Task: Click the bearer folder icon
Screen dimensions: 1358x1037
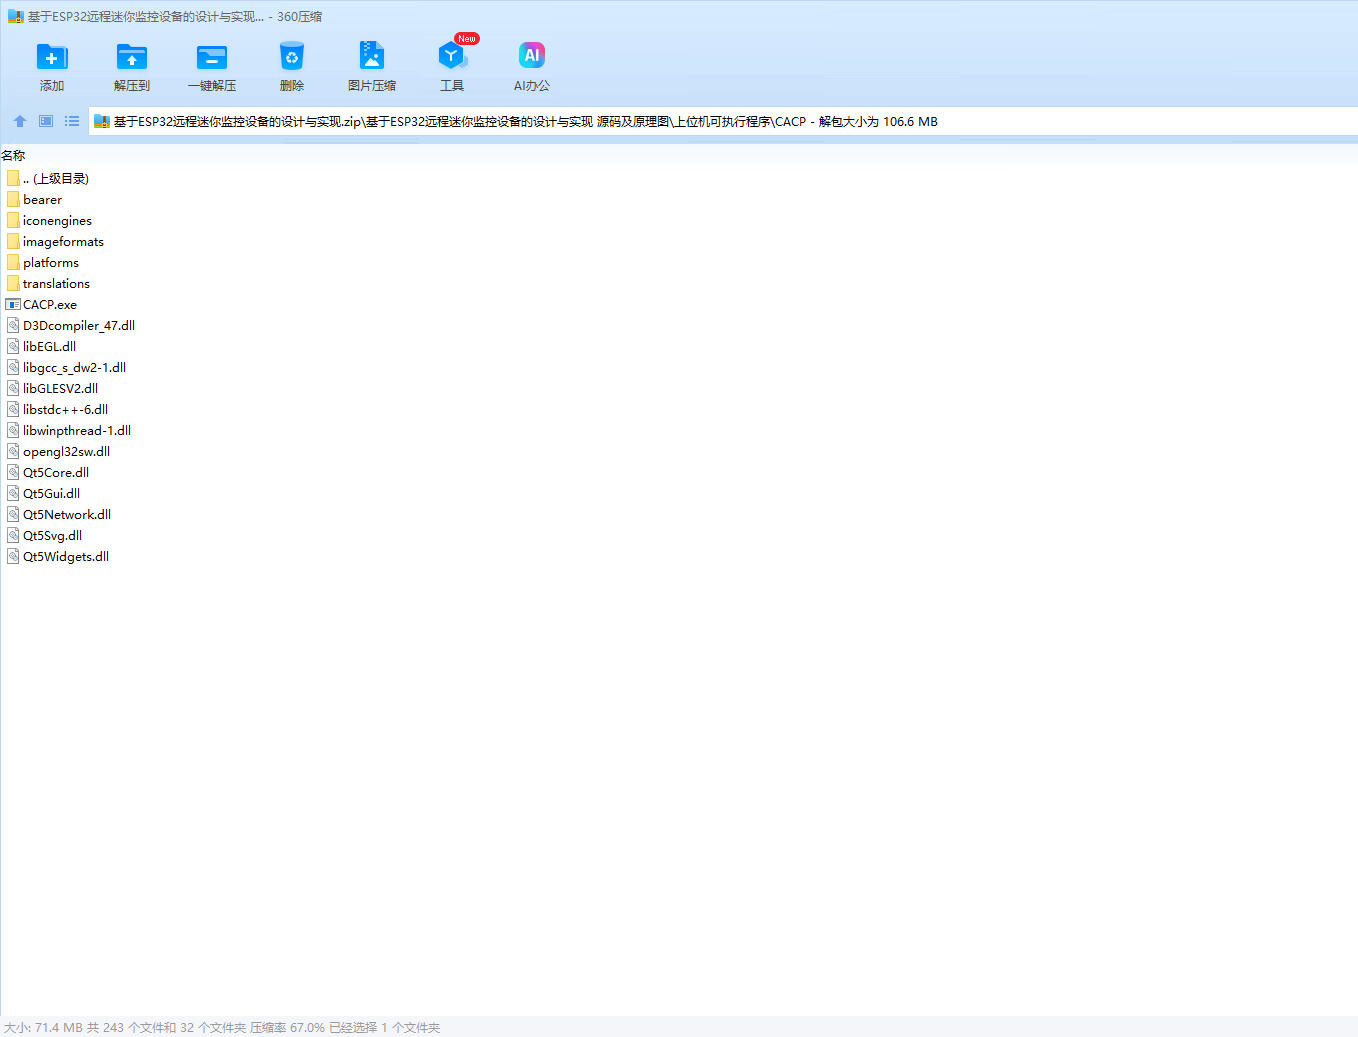Action: pyautogui.click(x=13, y=200)
